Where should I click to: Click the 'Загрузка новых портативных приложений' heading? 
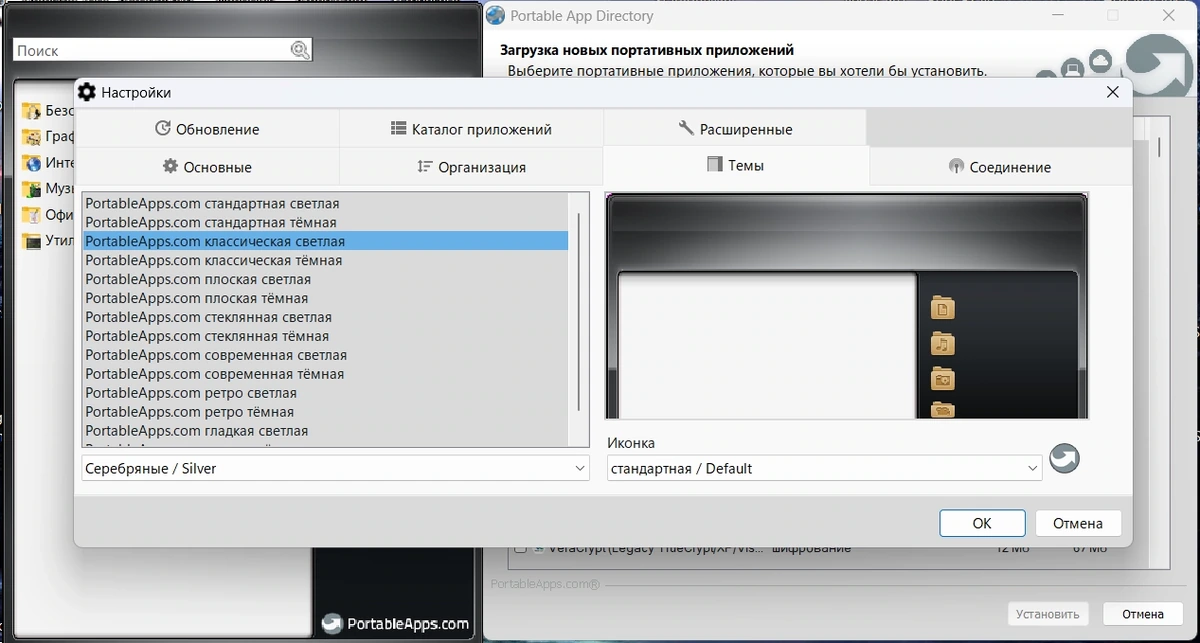(646, 49)
